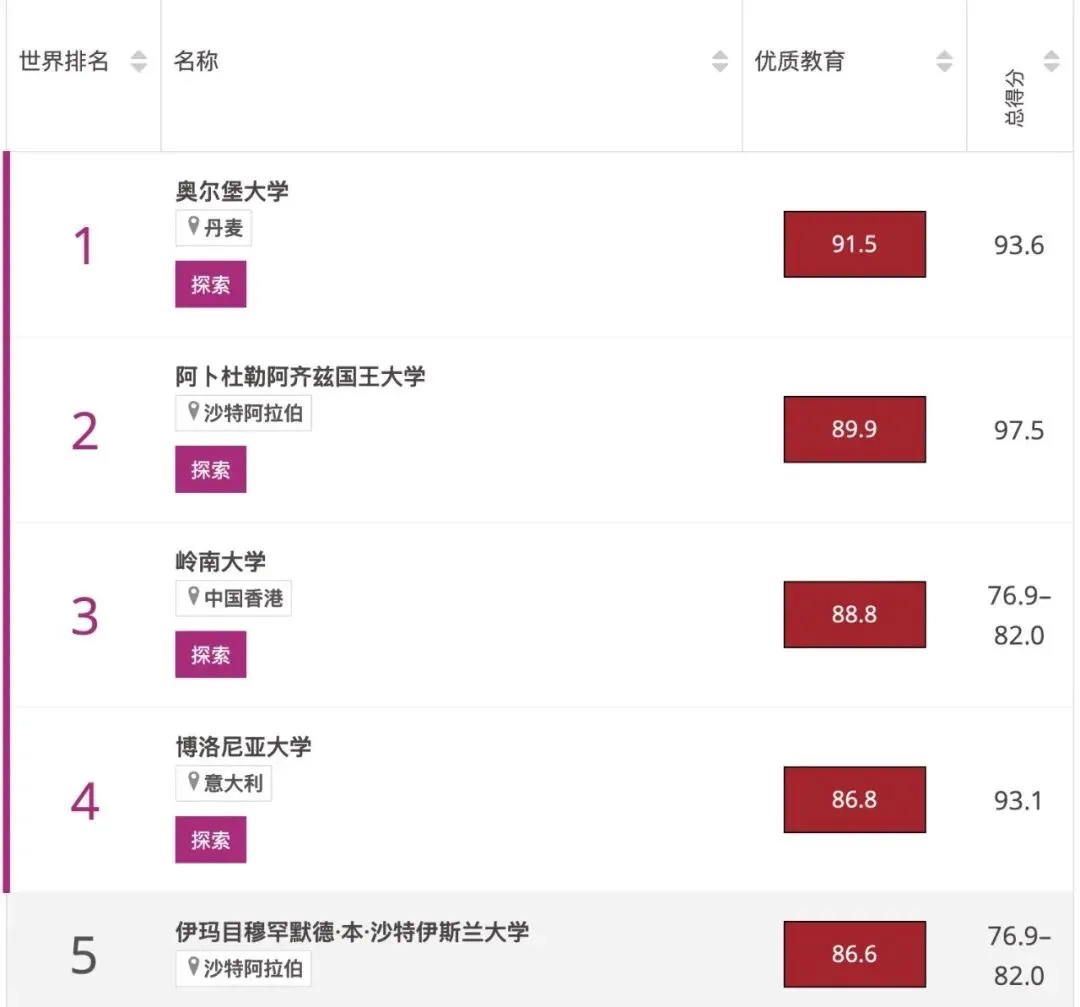Click the location pin next to 丹麦
Screen dimensions: 1080x1007
coord(194,227)
